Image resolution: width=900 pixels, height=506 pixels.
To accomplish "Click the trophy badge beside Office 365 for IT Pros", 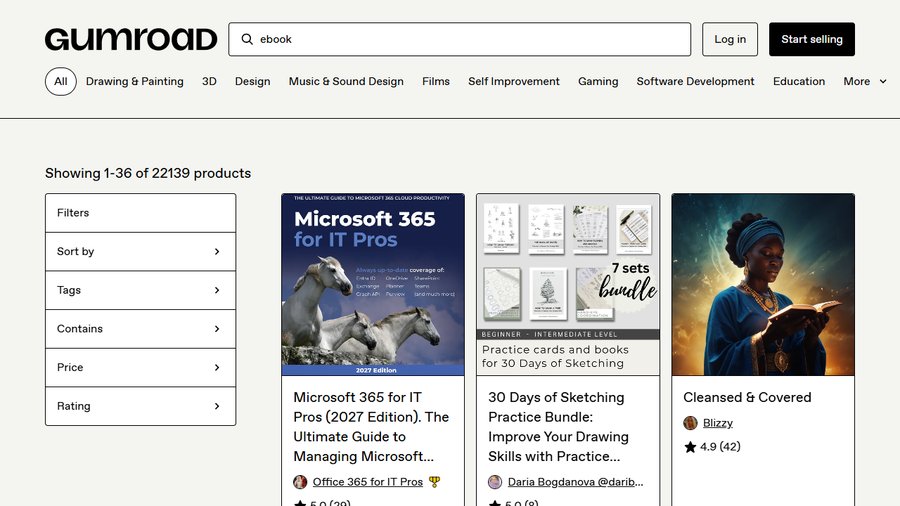I will pyautogui.click(x=435, y=482).
